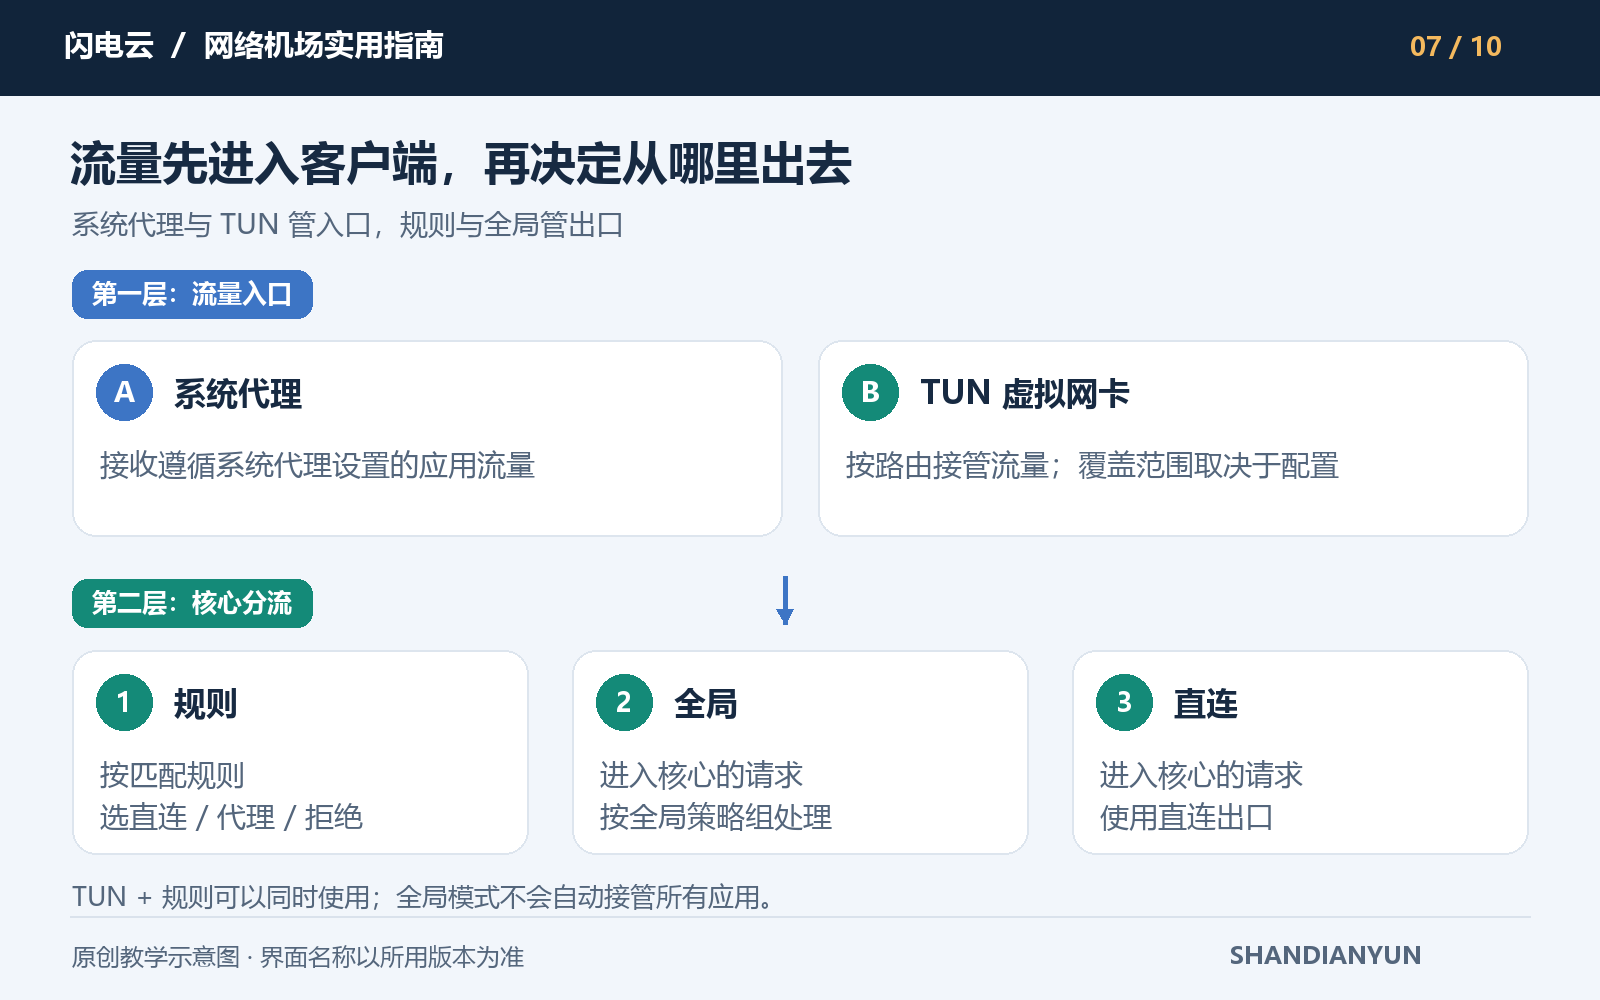Select the 第二层:核心分流 green tag
The width and height of the screenshot is (1600, 1000).
[x=192, y=604]
